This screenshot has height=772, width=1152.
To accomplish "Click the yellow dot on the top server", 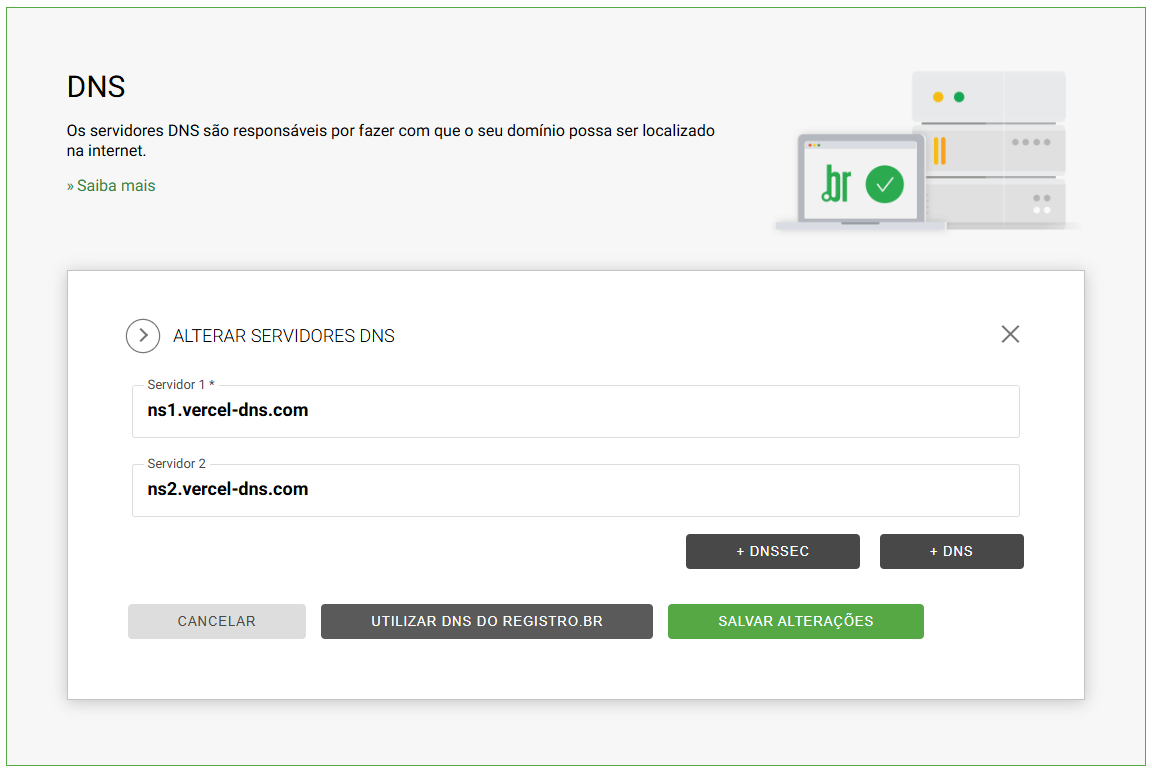I will coord(938,97).
